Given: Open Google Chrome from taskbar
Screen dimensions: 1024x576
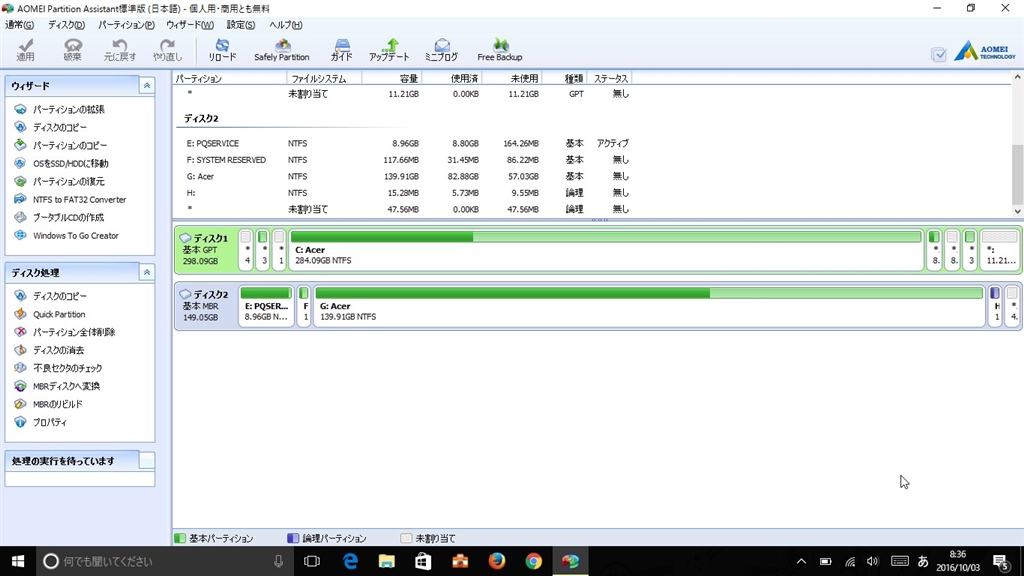Looking at the screenshot, I should click(x=534, y=561).
